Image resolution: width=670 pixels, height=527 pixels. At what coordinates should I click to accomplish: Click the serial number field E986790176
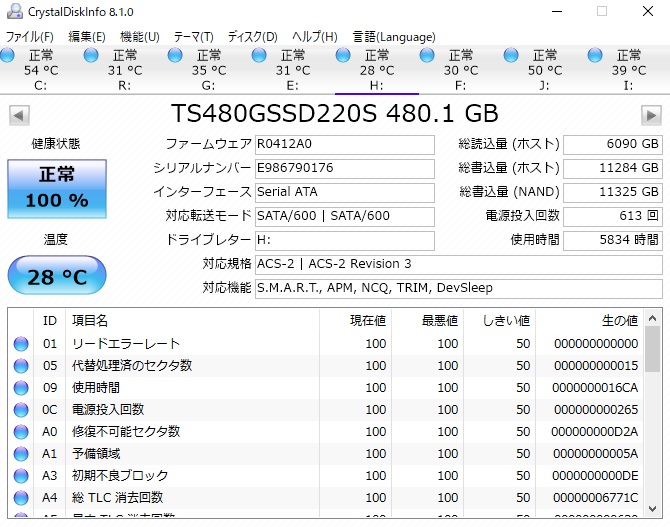click(345, 168)
